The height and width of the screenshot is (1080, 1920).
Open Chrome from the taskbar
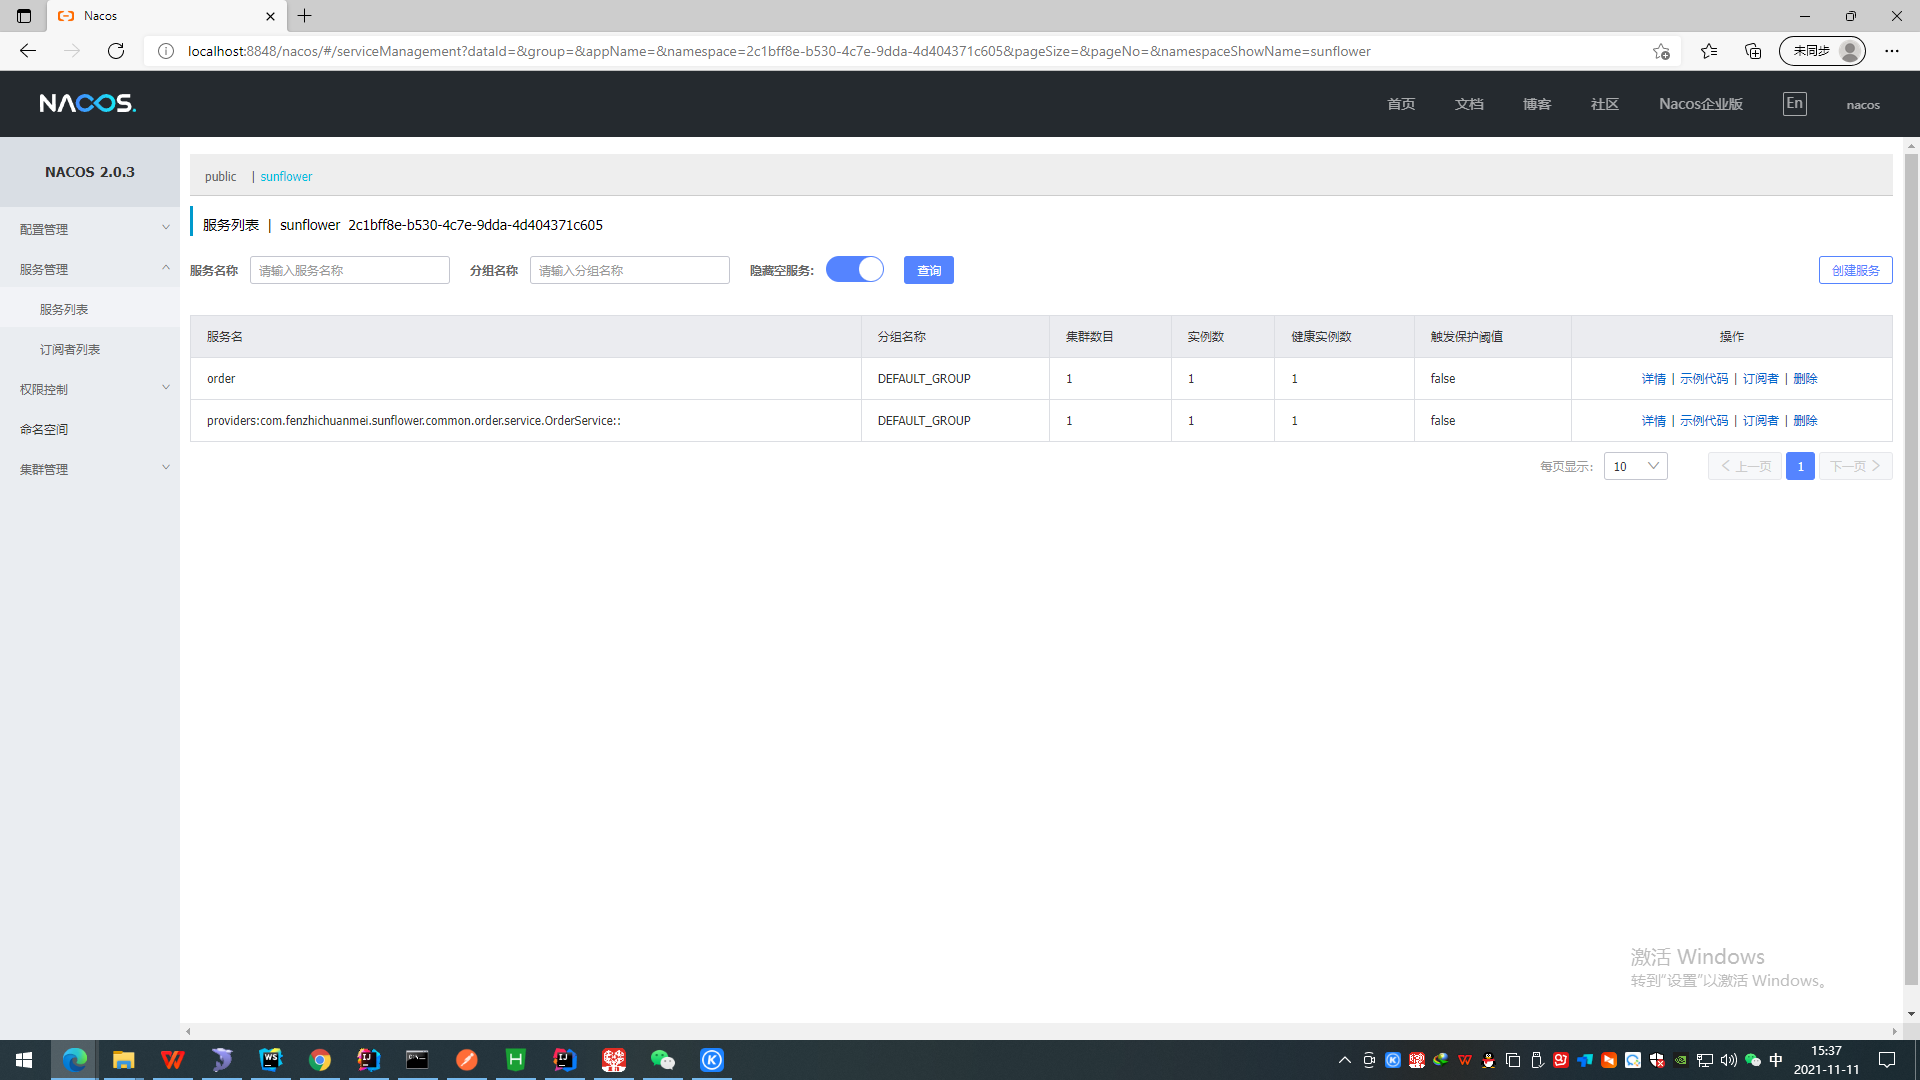[319, 1059]
